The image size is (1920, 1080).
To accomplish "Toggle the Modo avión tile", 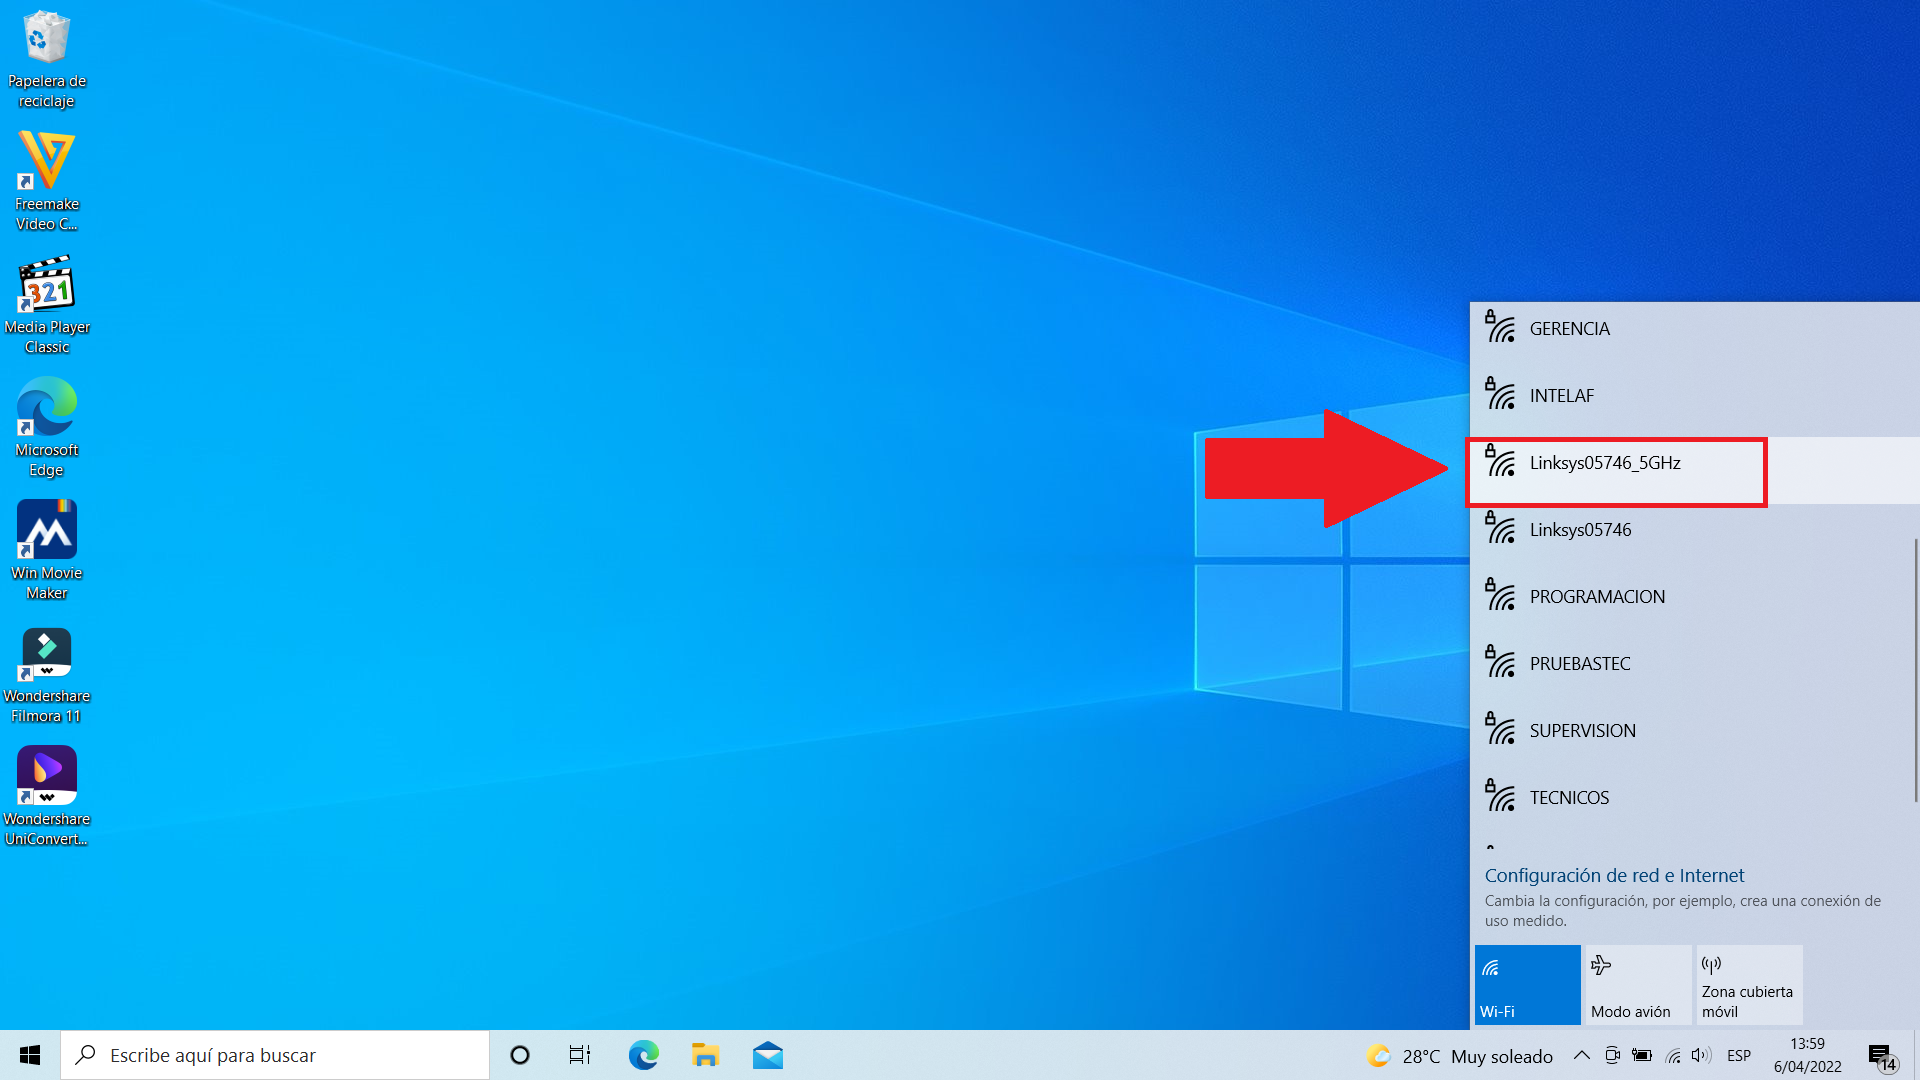I will pyautogui.click(x=1638, y=985).
